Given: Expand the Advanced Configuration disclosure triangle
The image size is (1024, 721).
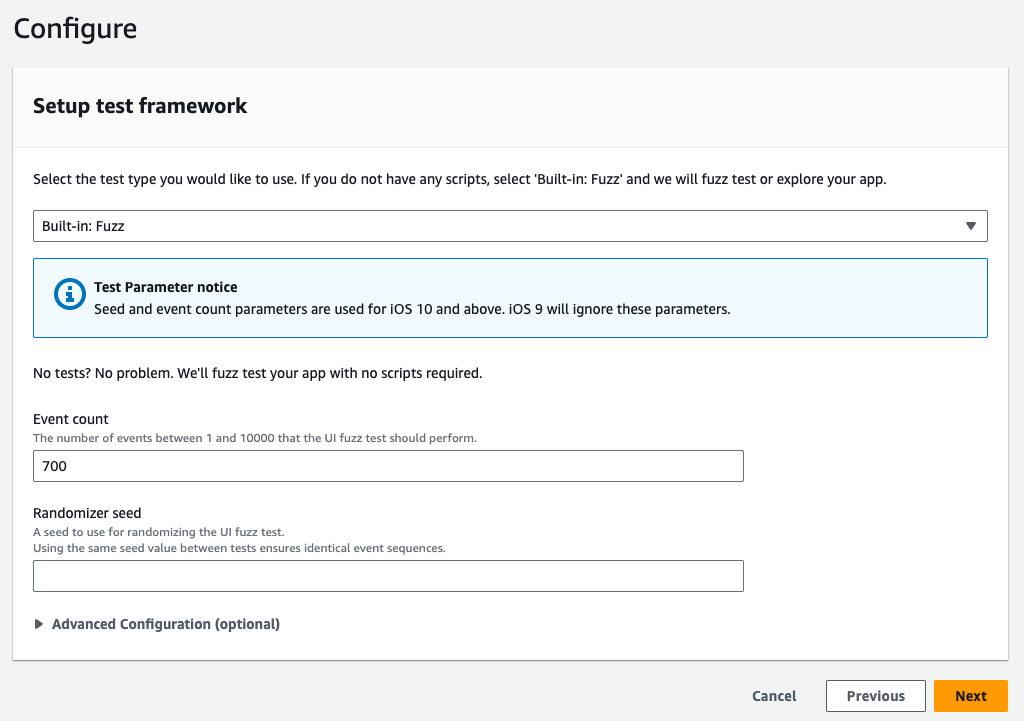Looking at the screenshot, I should coord(39,624).
